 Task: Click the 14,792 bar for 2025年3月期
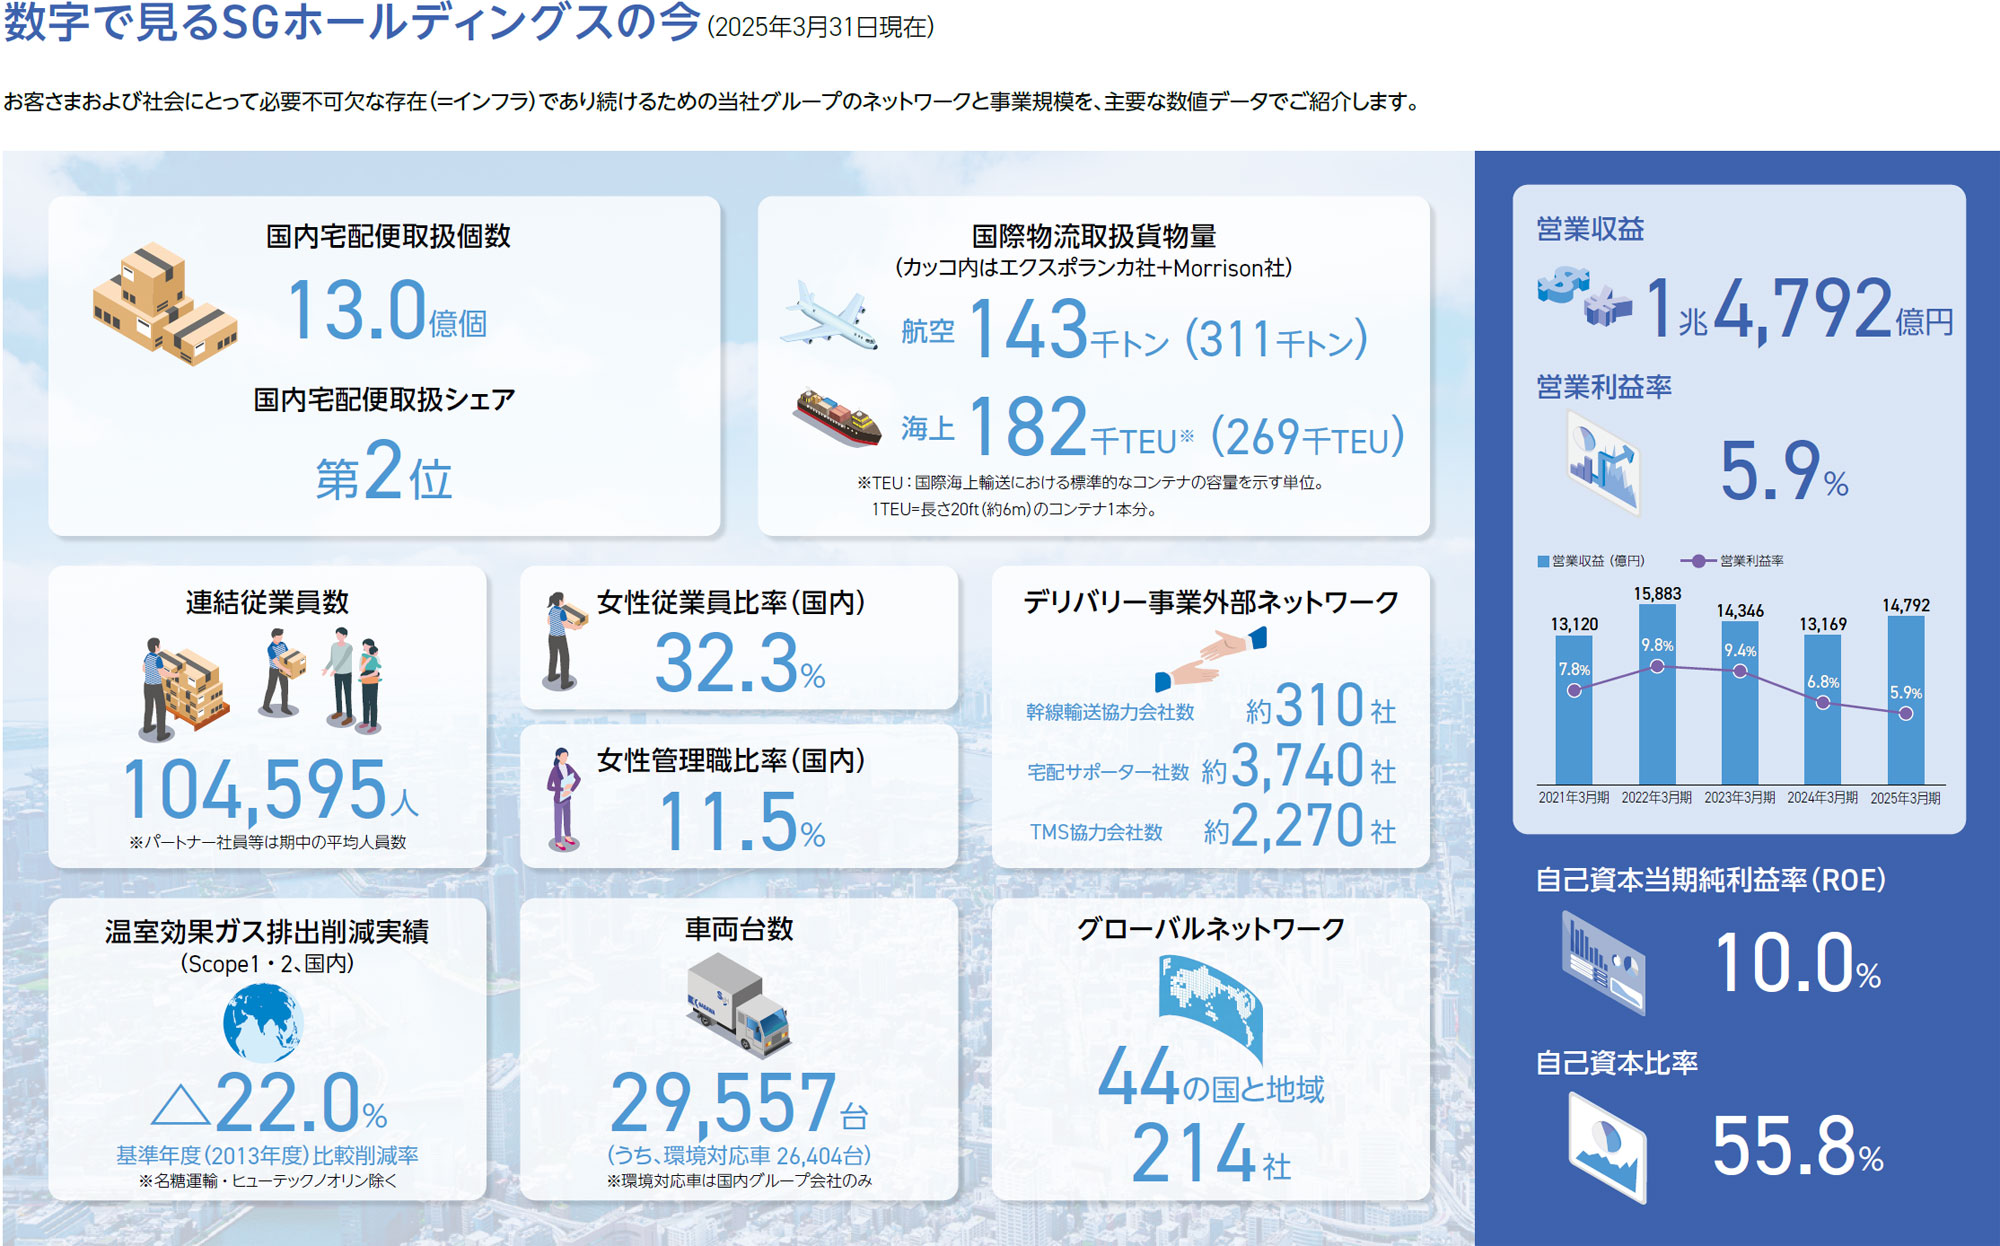[1906, 701]
